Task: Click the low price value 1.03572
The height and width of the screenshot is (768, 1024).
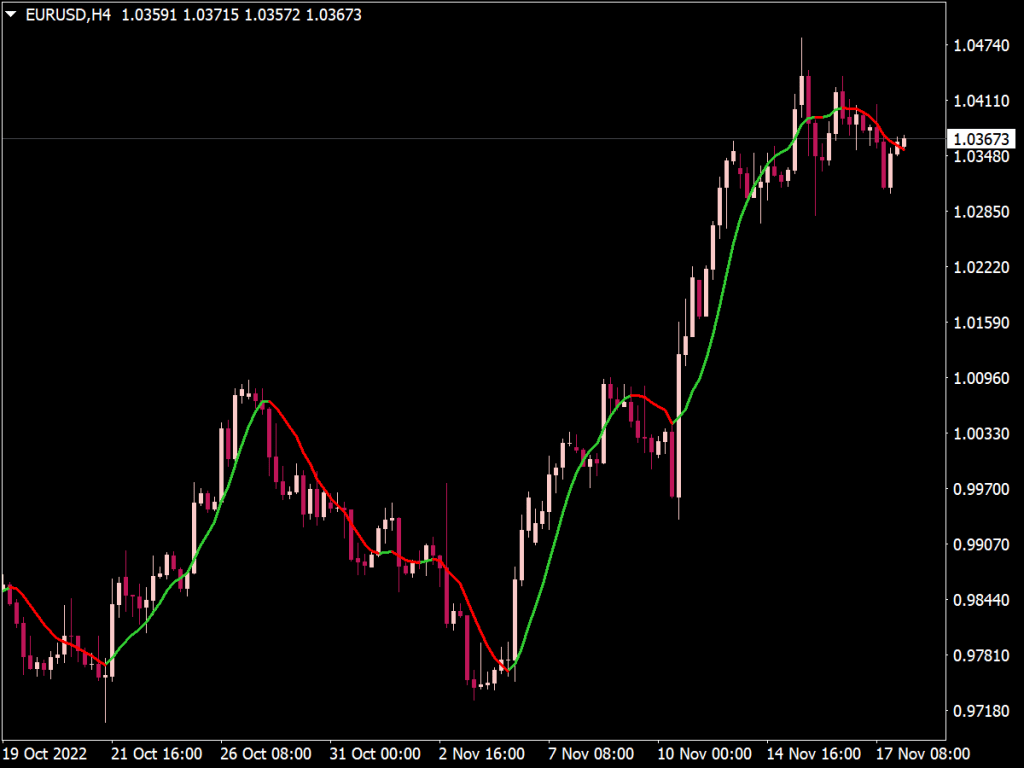Action: pos(270,15)
